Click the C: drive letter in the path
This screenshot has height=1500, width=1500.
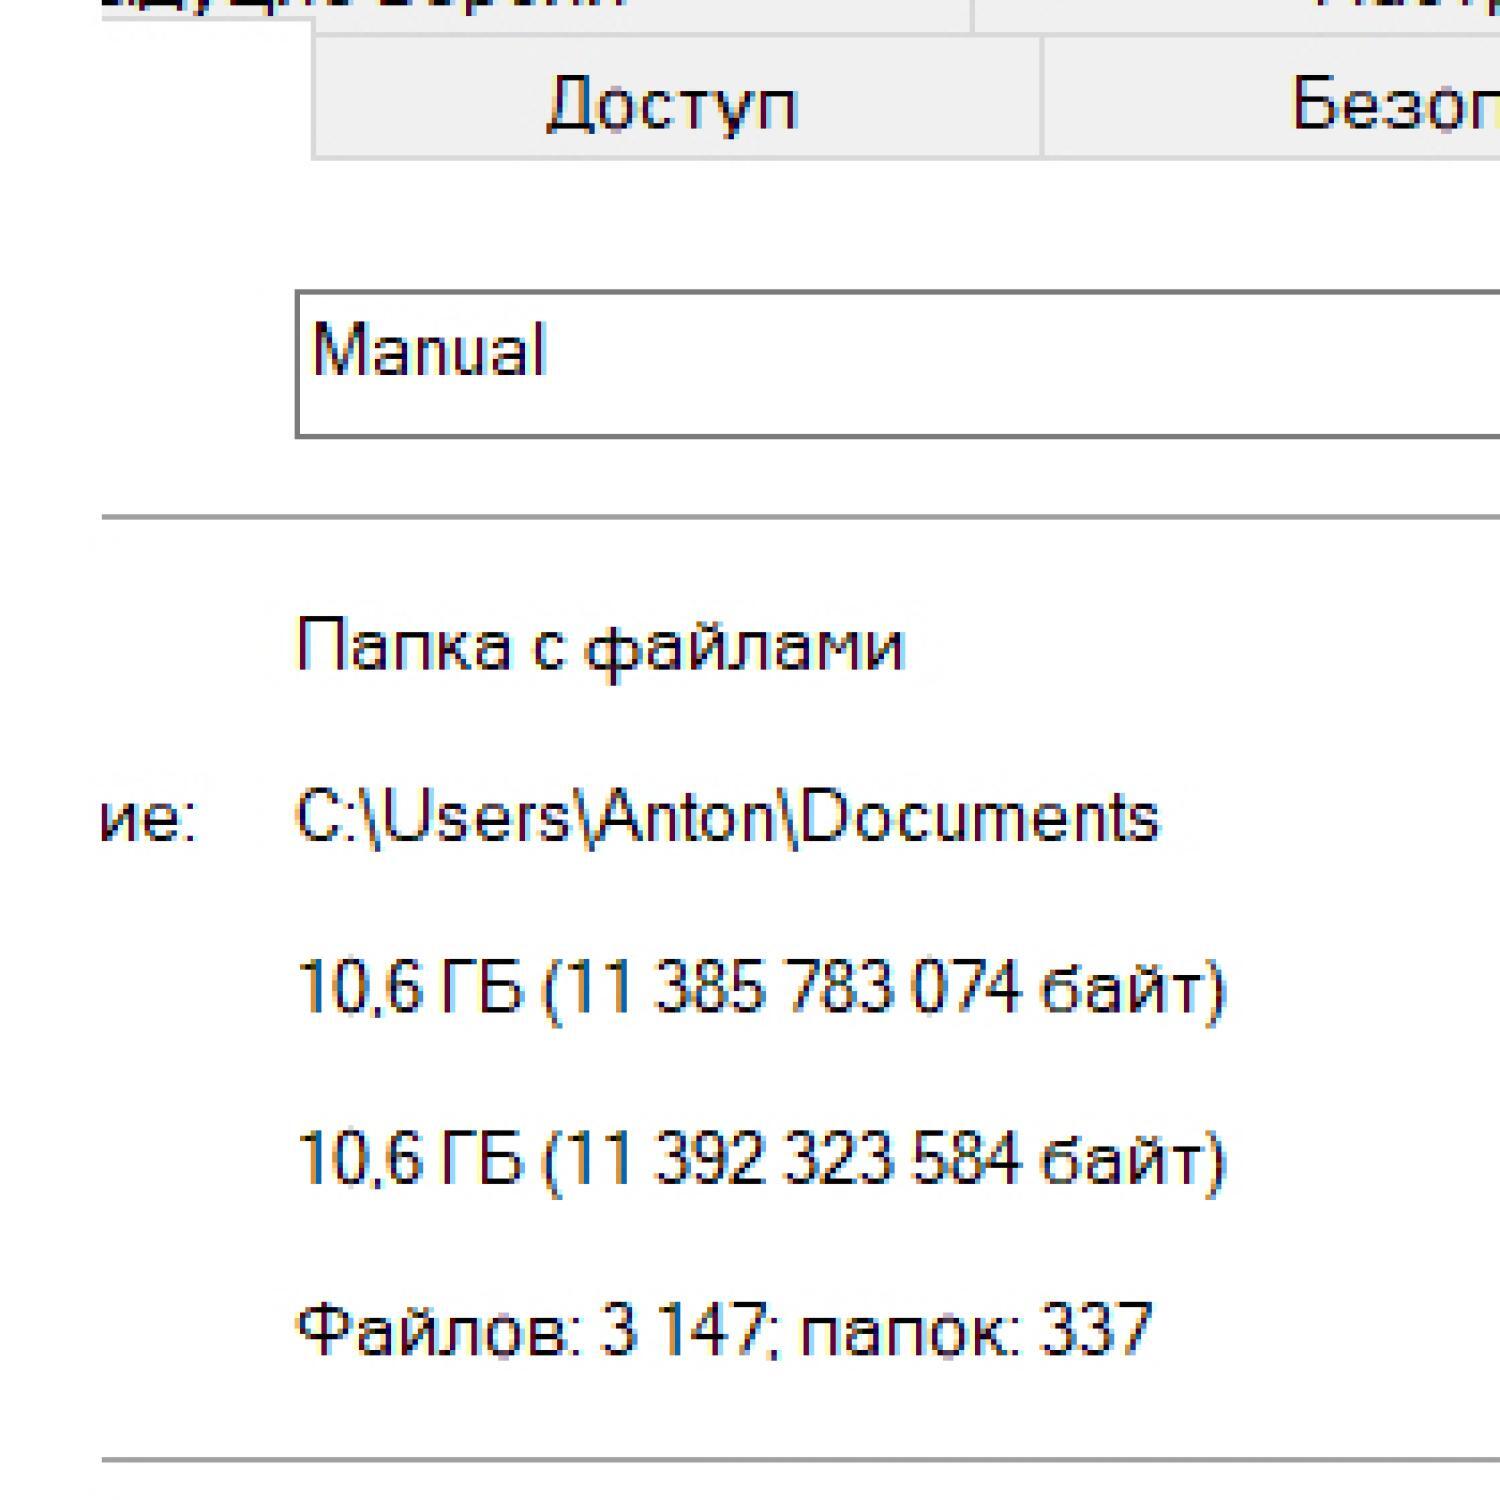(x=326, y=817)
